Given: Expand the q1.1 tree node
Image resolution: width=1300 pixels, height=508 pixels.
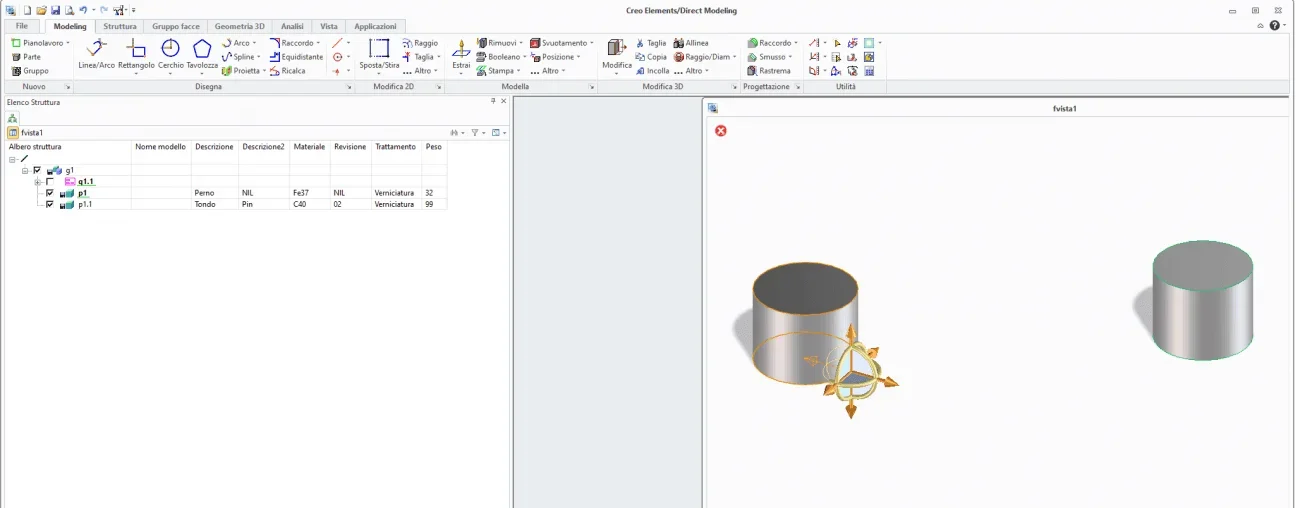Looking at the screenshot, I should [37, 182].
